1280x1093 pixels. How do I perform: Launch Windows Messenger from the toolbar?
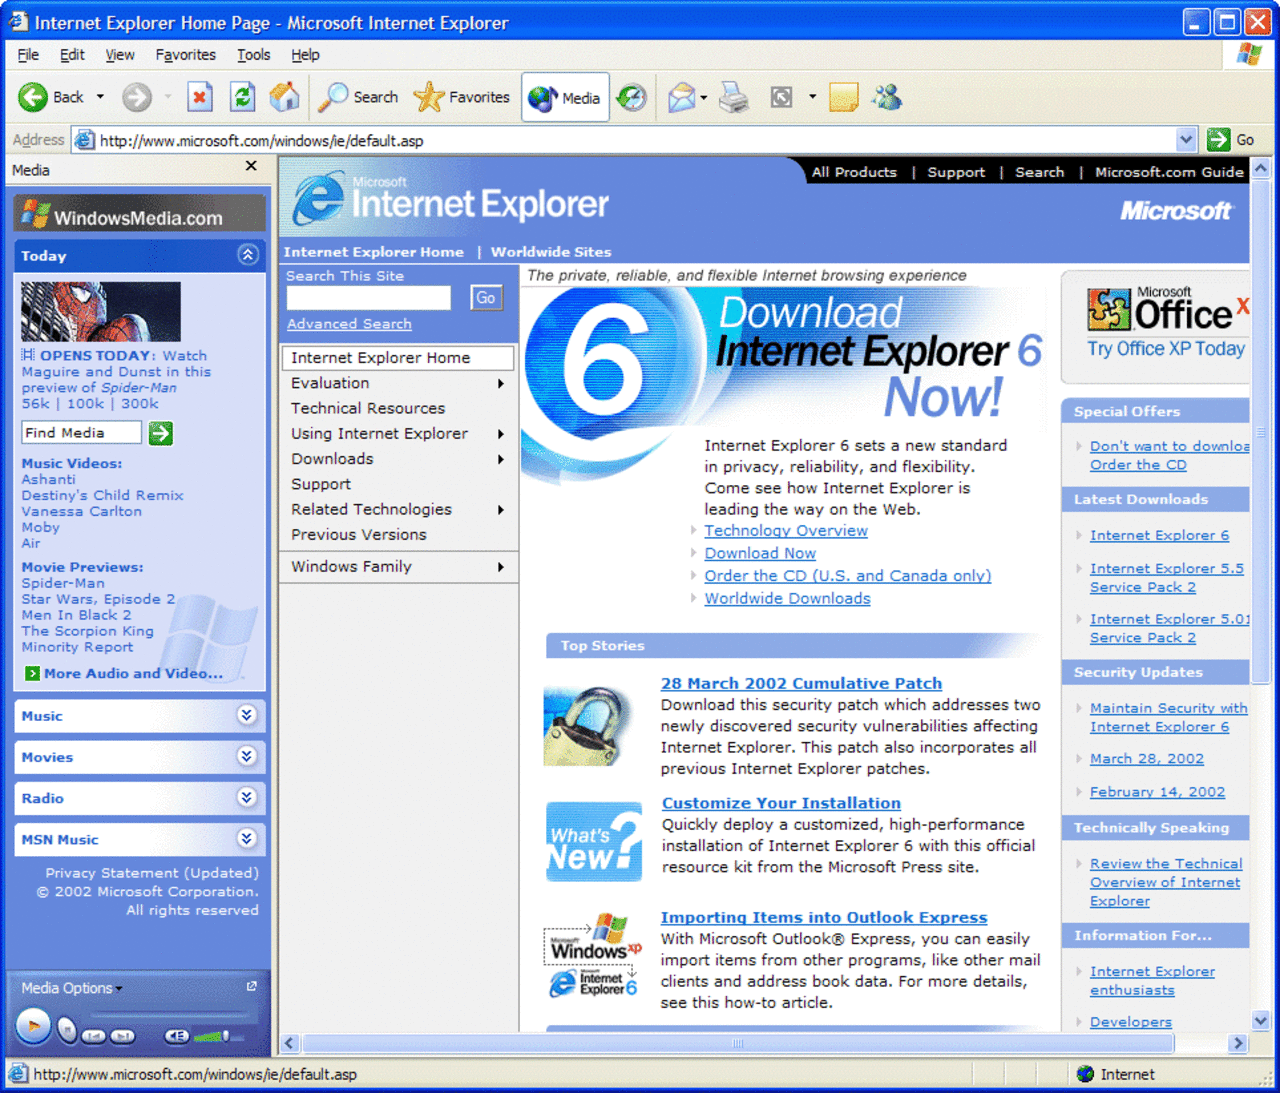click(x=887, y=96)
